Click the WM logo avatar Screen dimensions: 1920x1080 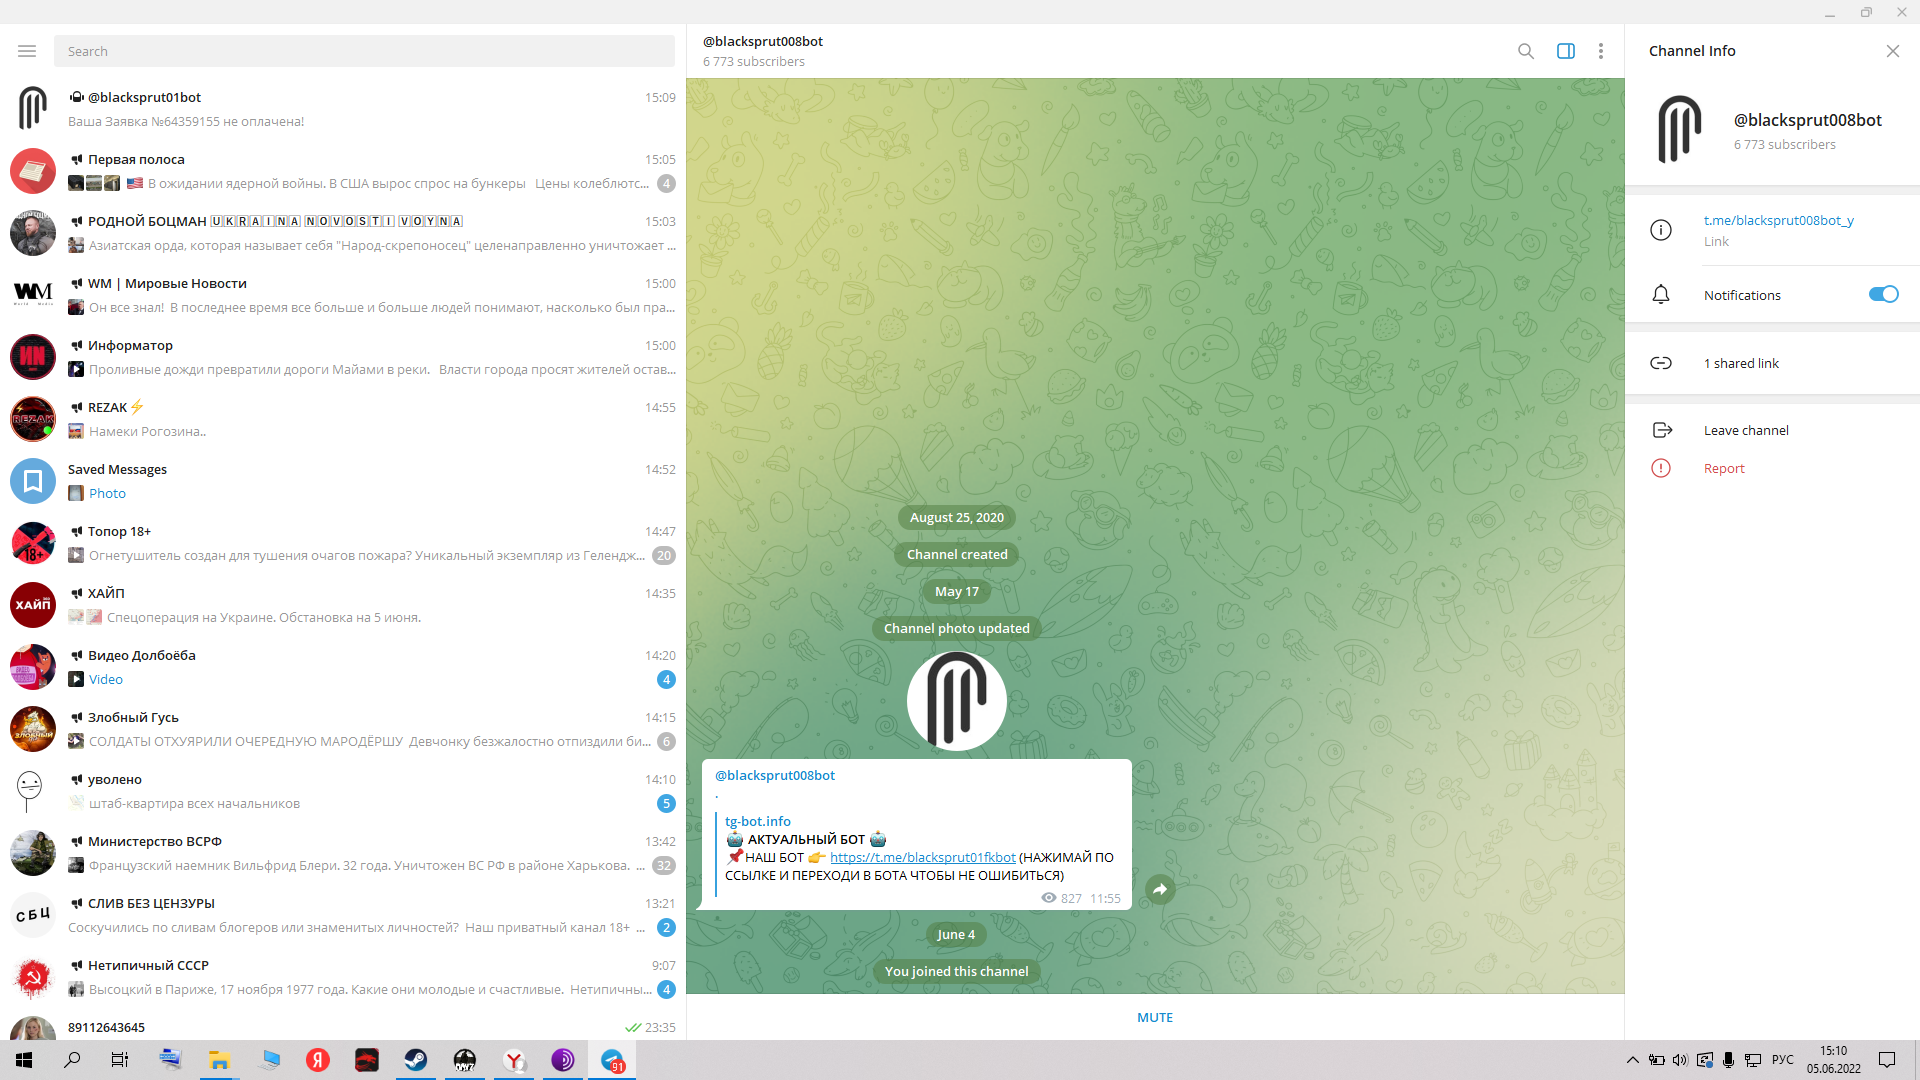click(x=33, y=295)
